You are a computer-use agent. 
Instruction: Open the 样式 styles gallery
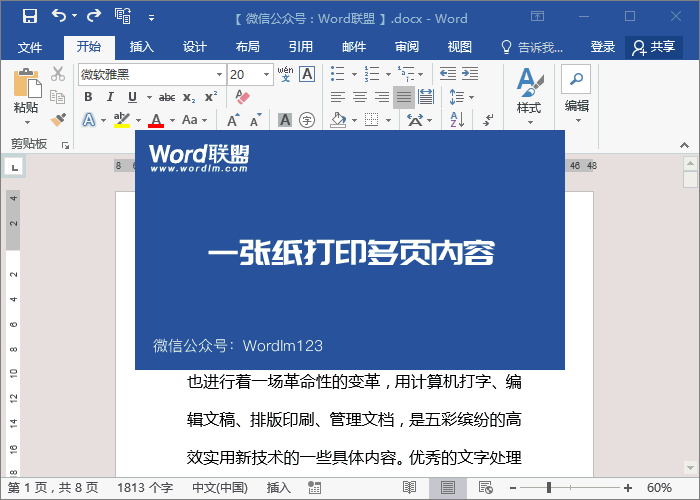click(x=529, y=96)
